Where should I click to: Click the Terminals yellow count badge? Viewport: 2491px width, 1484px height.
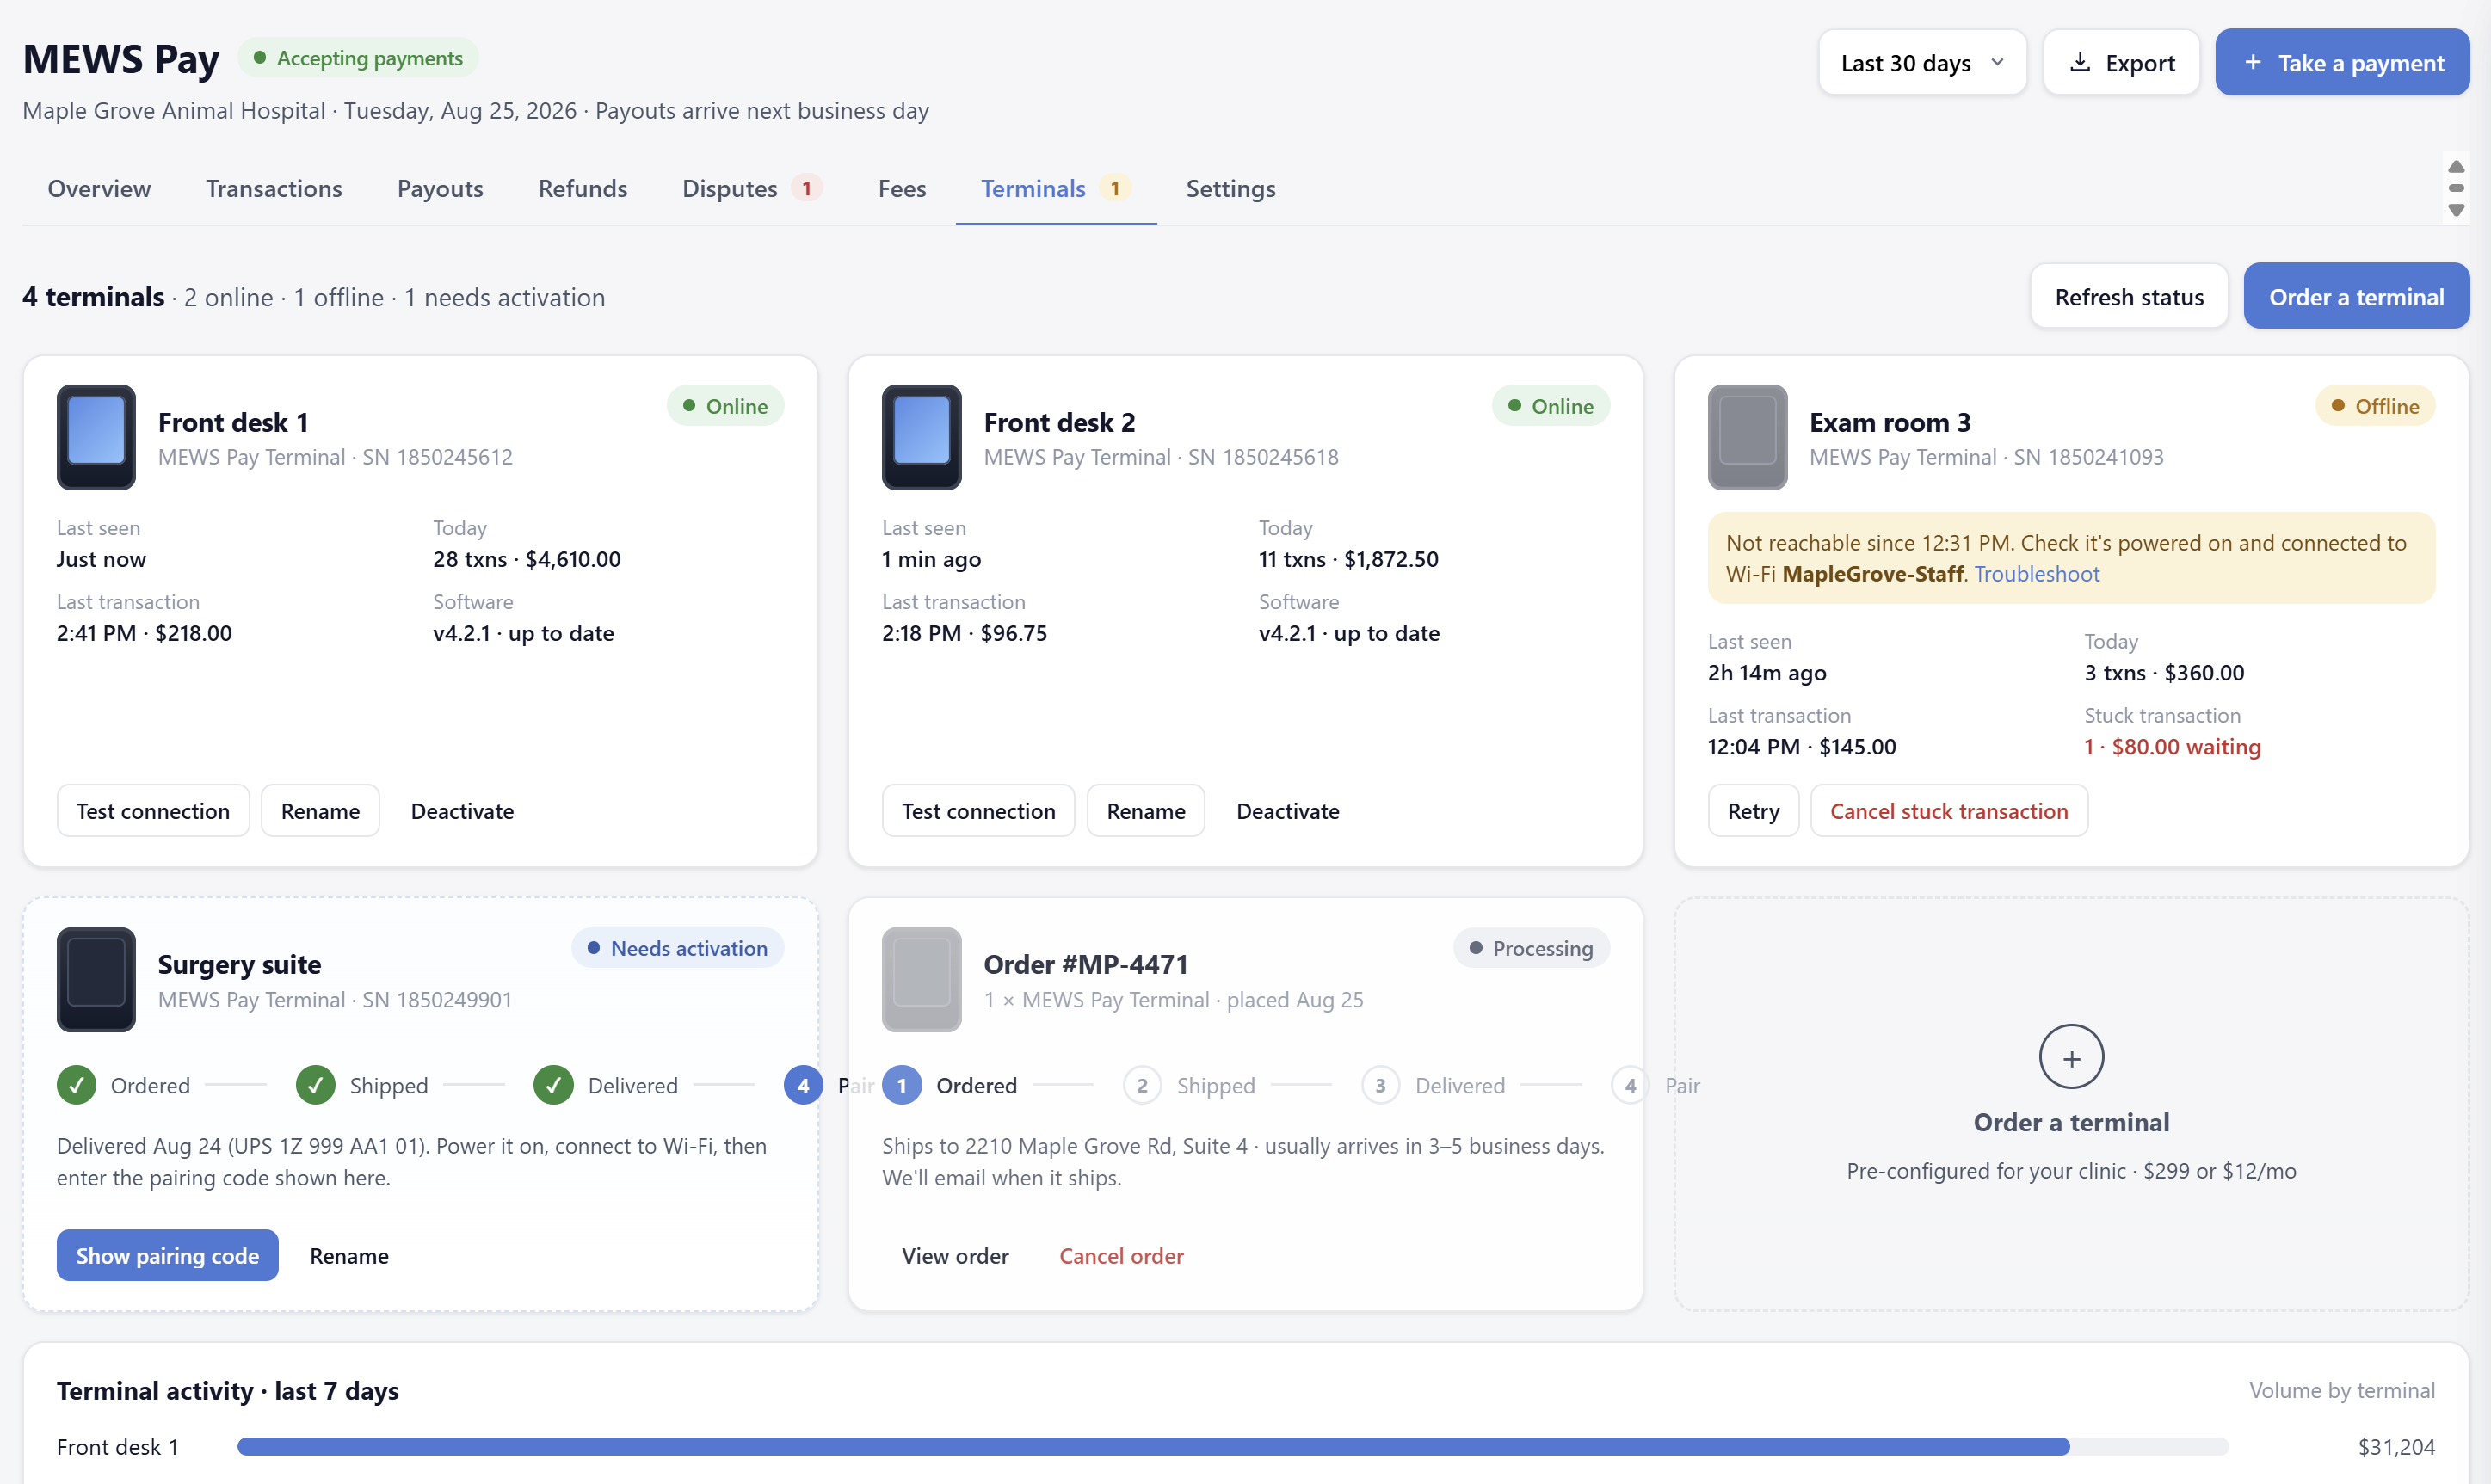pos(1115,188)
